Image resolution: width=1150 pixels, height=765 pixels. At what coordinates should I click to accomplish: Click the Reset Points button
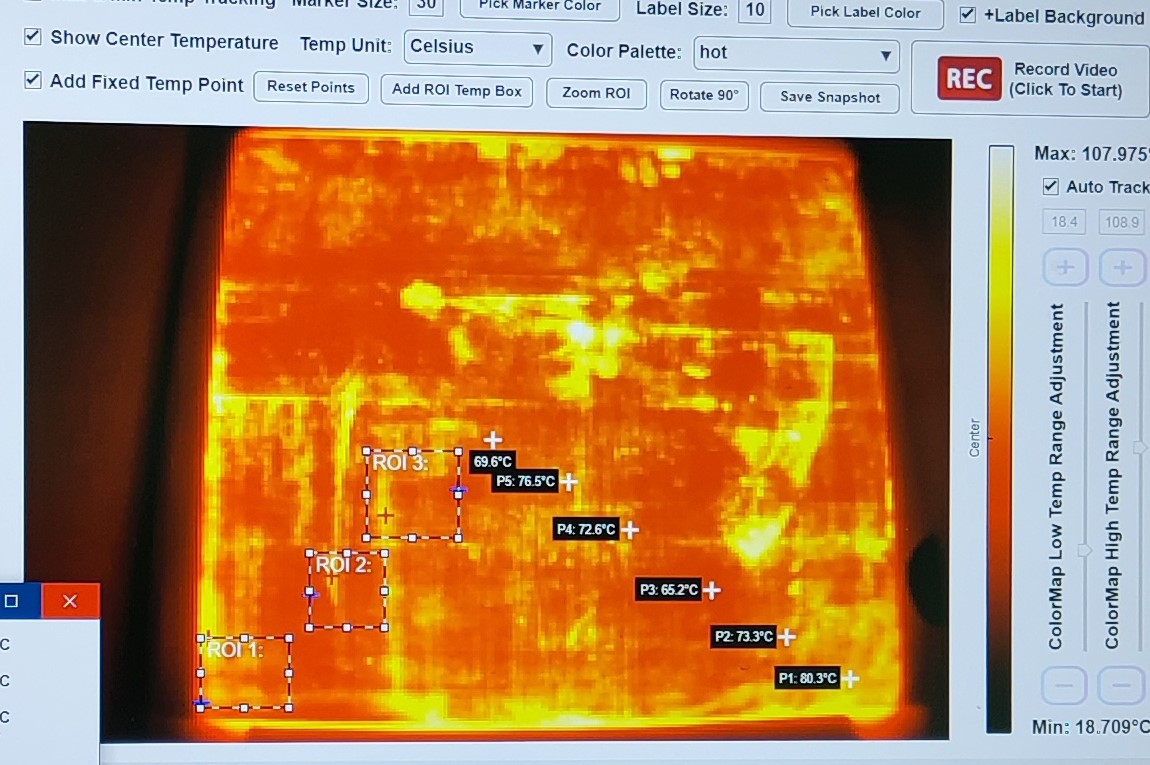(x=311, y=87)
